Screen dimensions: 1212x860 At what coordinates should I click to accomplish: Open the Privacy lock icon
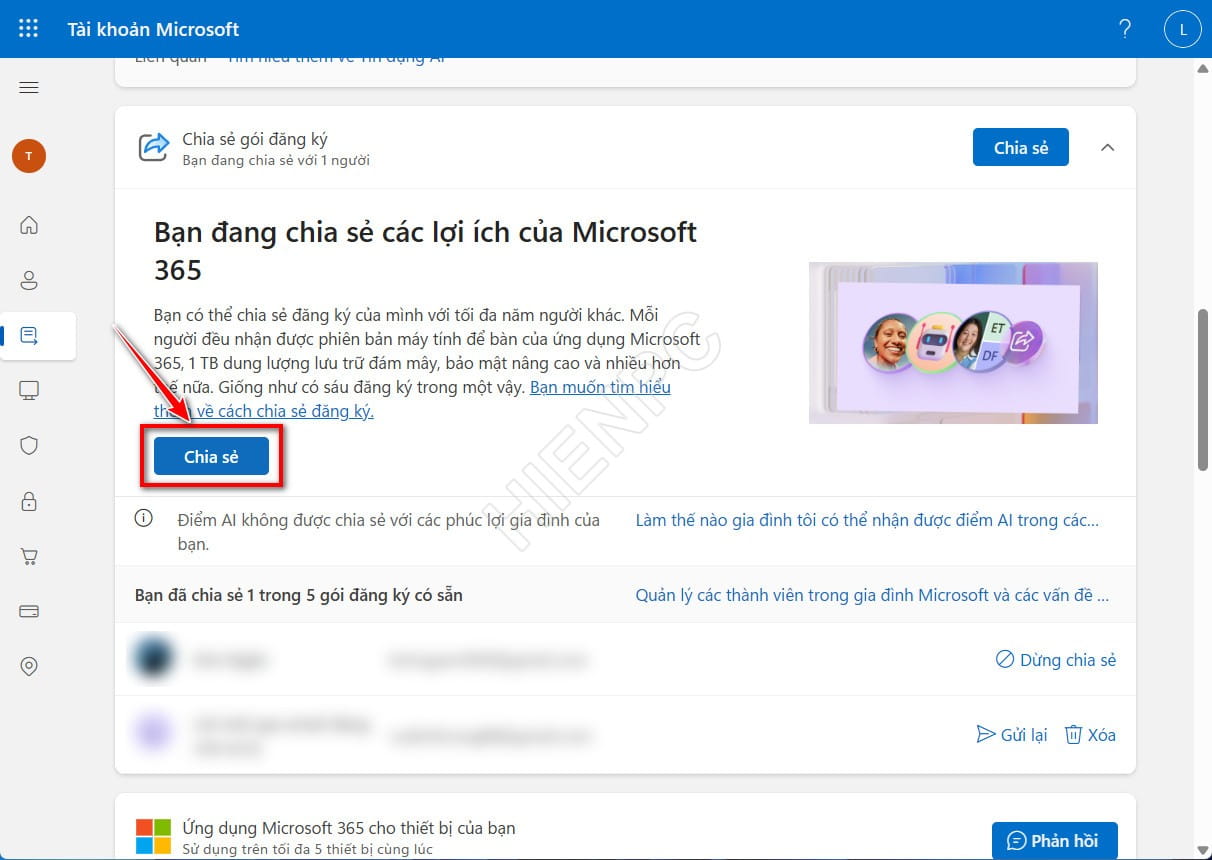[29, 501]
